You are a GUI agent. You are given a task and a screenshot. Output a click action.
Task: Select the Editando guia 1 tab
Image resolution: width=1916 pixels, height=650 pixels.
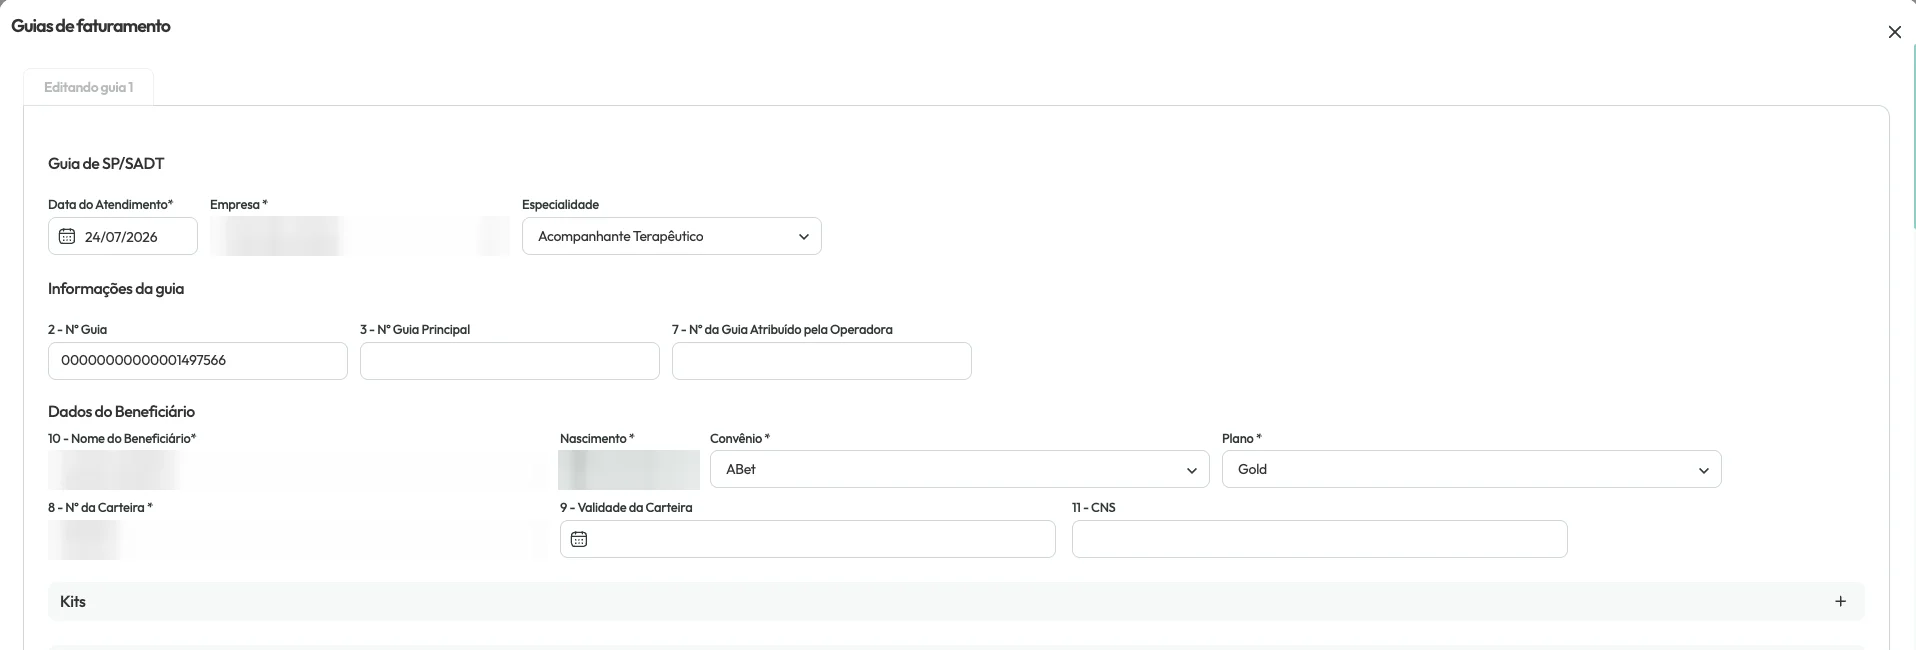(88, 87)
